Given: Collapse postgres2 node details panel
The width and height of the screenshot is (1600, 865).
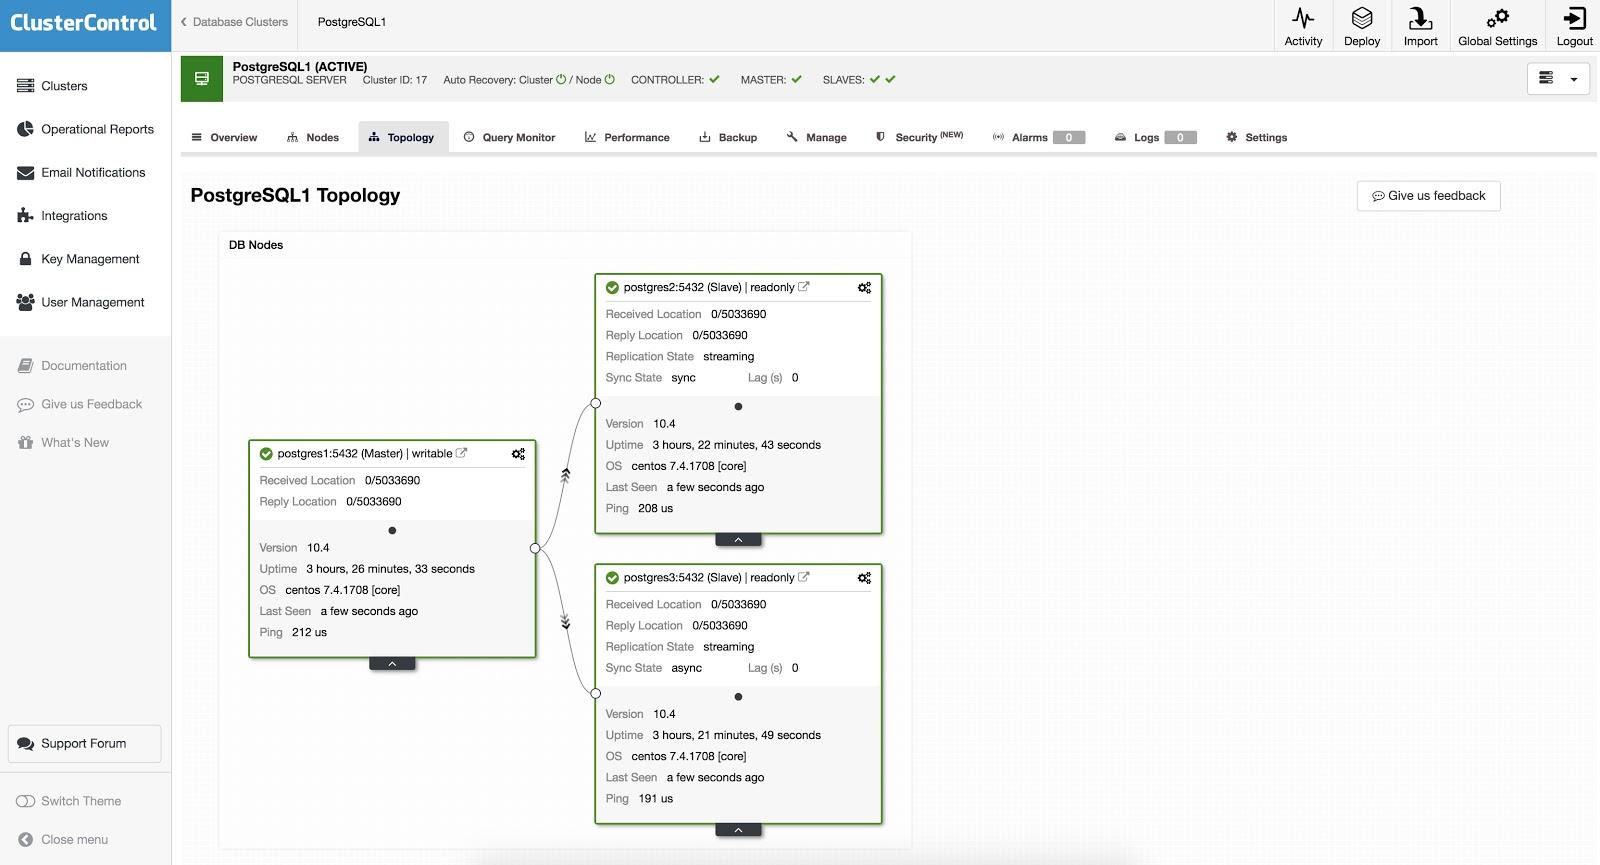Looking at the screenshot, I should tap(738, 540).
